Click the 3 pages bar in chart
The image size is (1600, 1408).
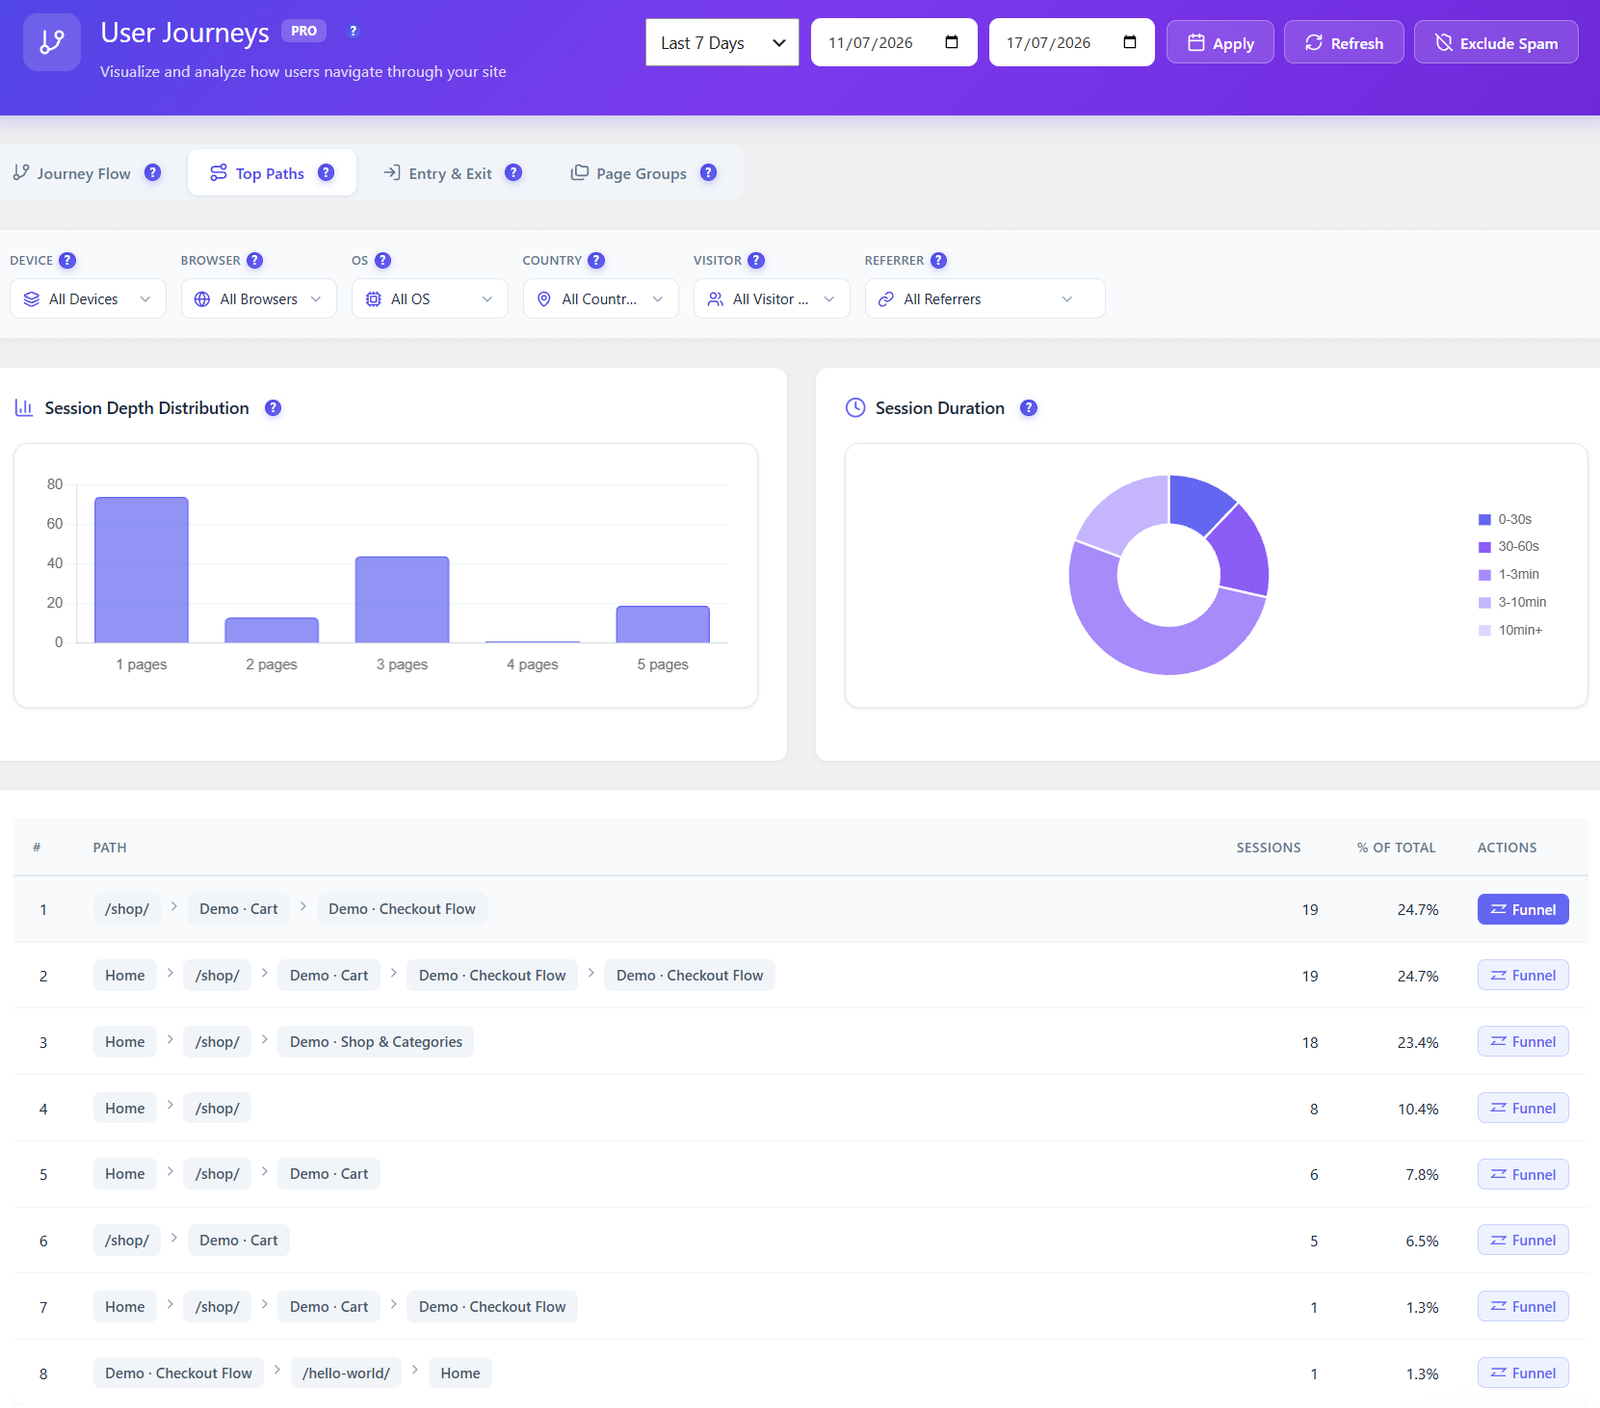pyautogui.click(x=402, y=599)
